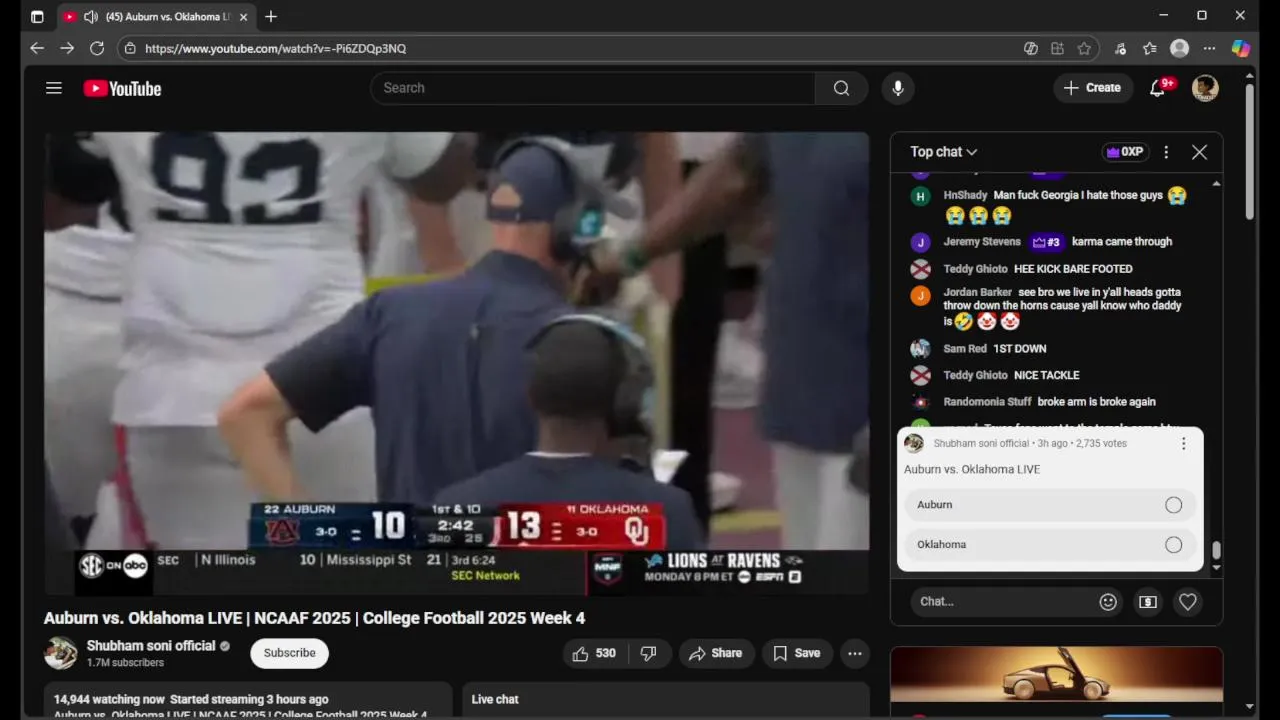Reload the YouTube page
Viewport: 1280px width, 720px height.
pyautogui.click(x=97, y=48)
